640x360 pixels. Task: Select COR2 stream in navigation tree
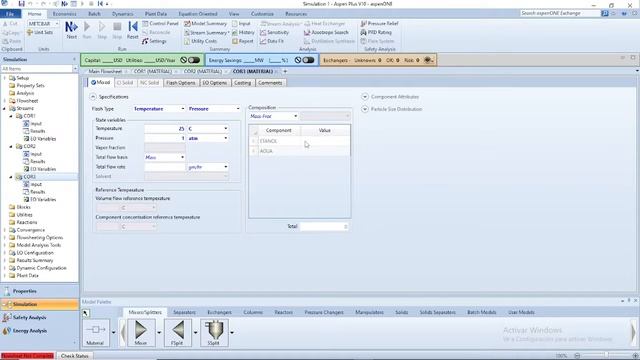click(x=29, y=146)
